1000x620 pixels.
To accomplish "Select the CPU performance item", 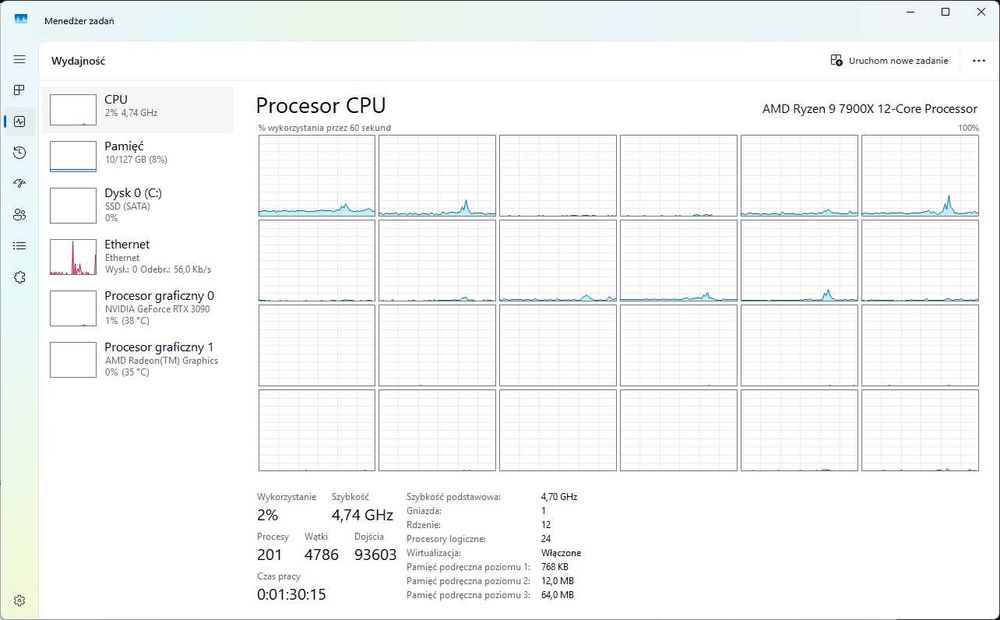I will [x=138, y=110].
